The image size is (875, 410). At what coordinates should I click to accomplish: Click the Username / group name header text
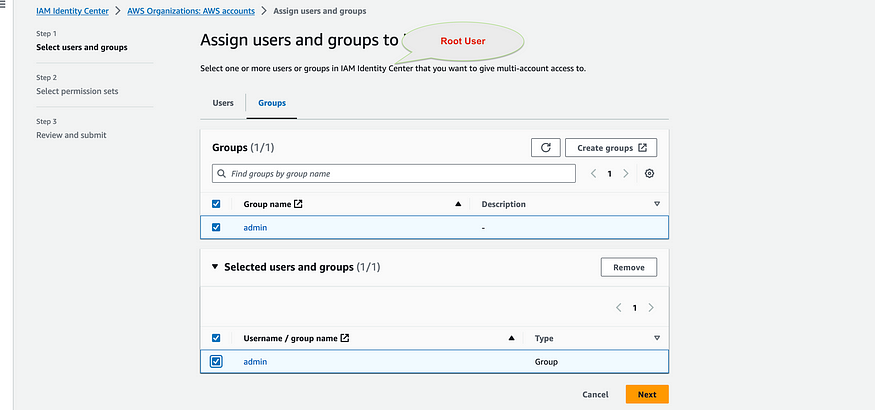tap(290, 338)
